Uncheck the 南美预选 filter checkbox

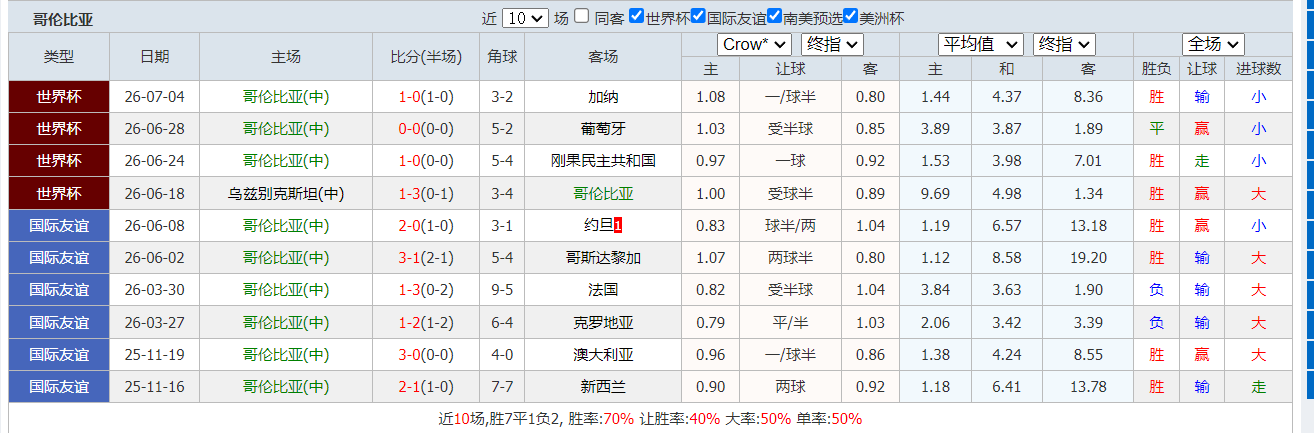(x=775, y=17)
